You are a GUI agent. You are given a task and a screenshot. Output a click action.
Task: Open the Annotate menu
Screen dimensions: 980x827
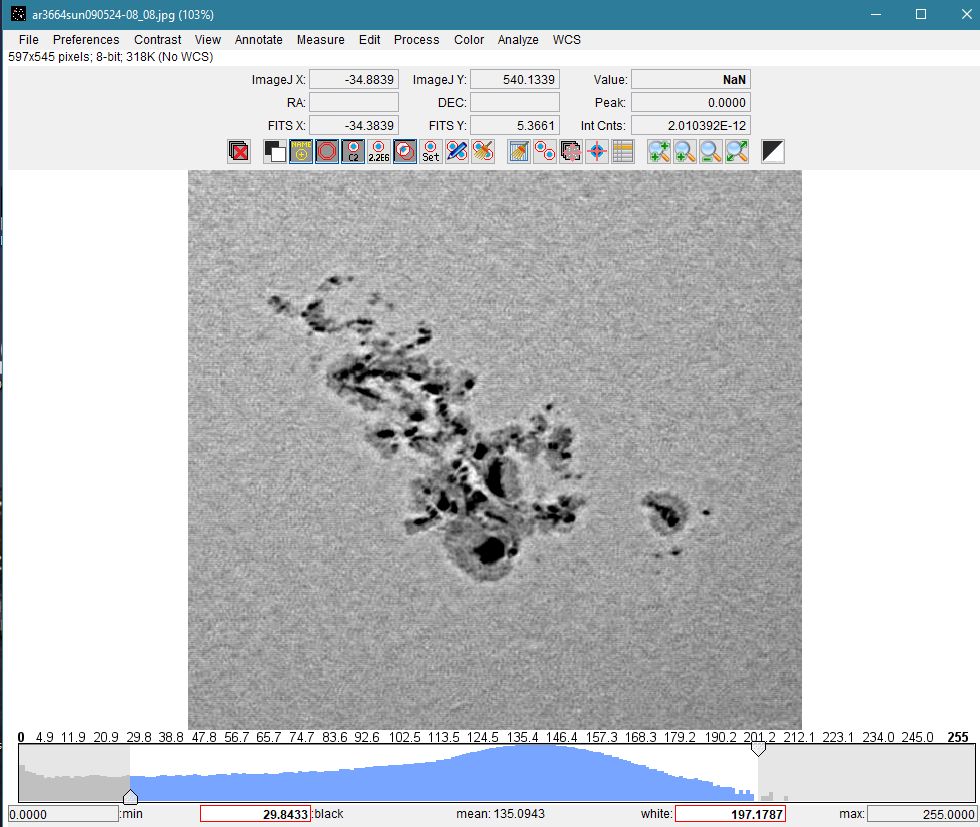tap(258, 40)
